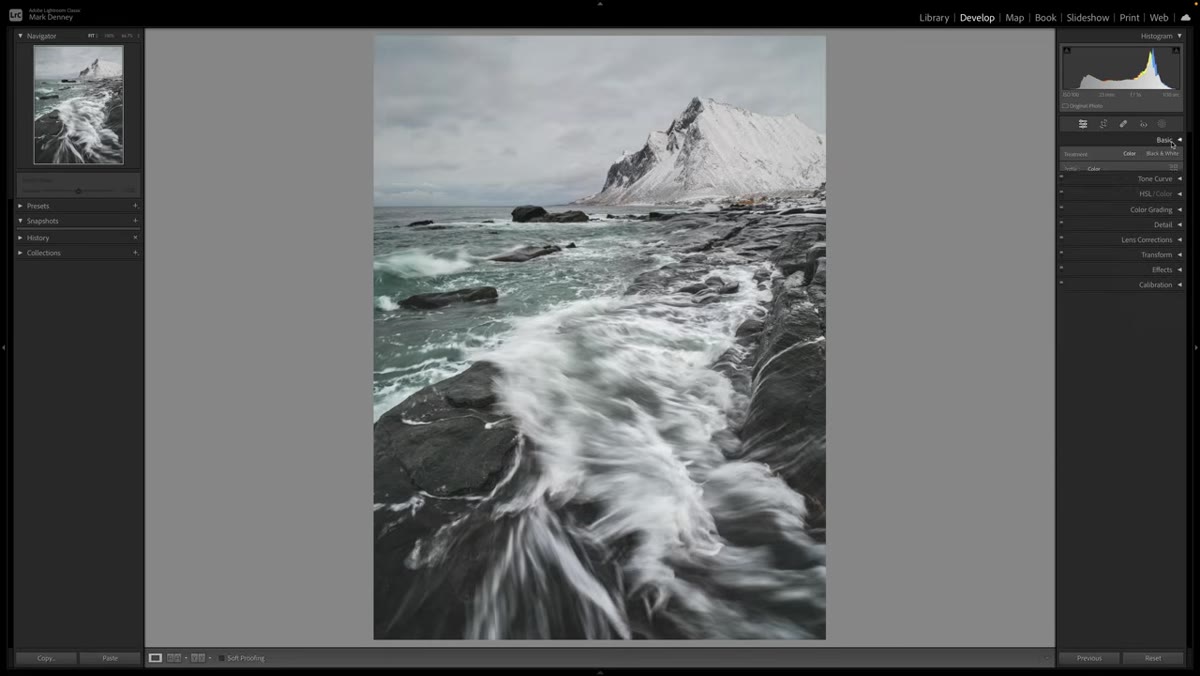Screen dimensions: 1200x676
Task: Toggle highlight clipping indicator in histogram
Action: (1177, 50)
